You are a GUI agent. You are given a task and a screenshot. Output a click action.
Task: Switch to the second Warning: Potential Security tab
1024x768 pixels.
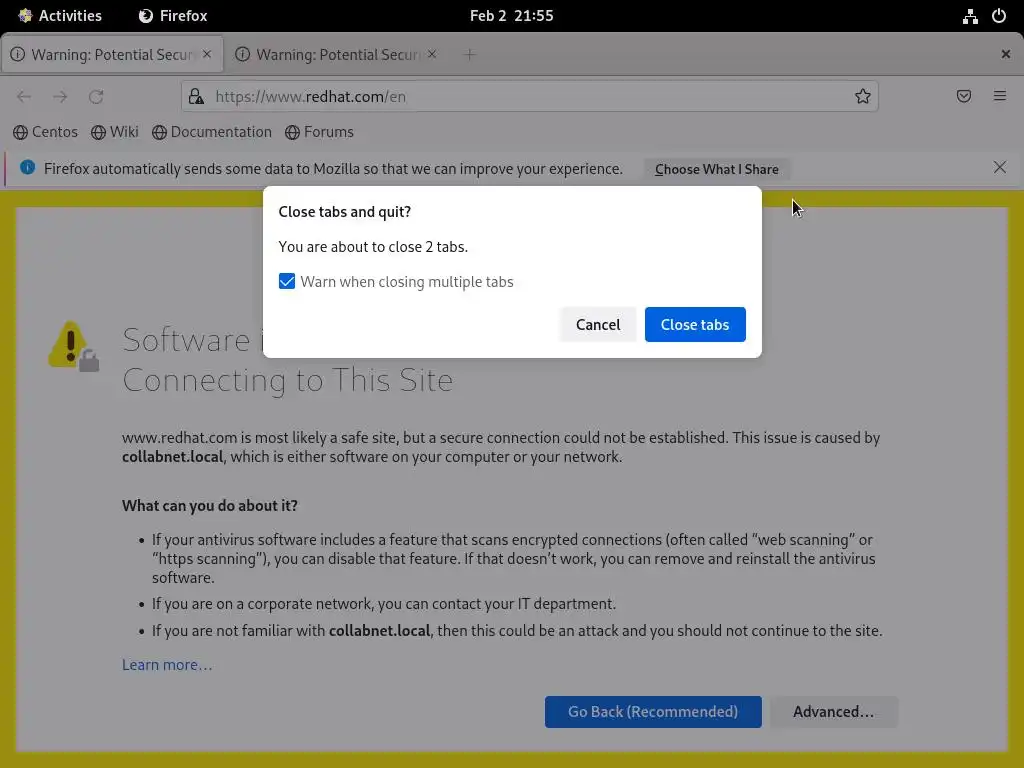[x=338, y=55]
